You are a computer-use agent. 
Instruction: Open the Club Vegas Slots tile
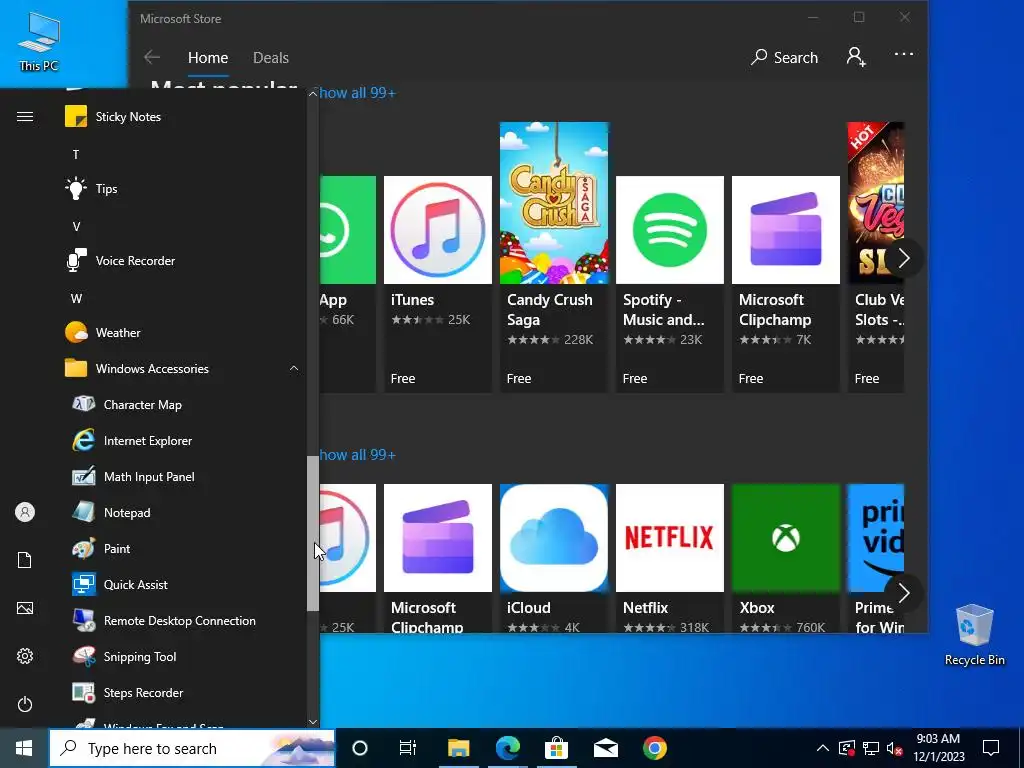[874, 257]
